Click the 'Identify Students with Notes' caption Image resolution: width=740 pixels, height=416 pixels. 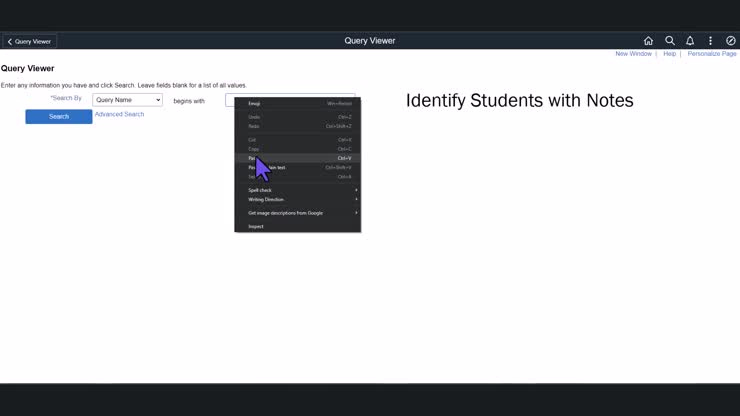pos(520,101)
